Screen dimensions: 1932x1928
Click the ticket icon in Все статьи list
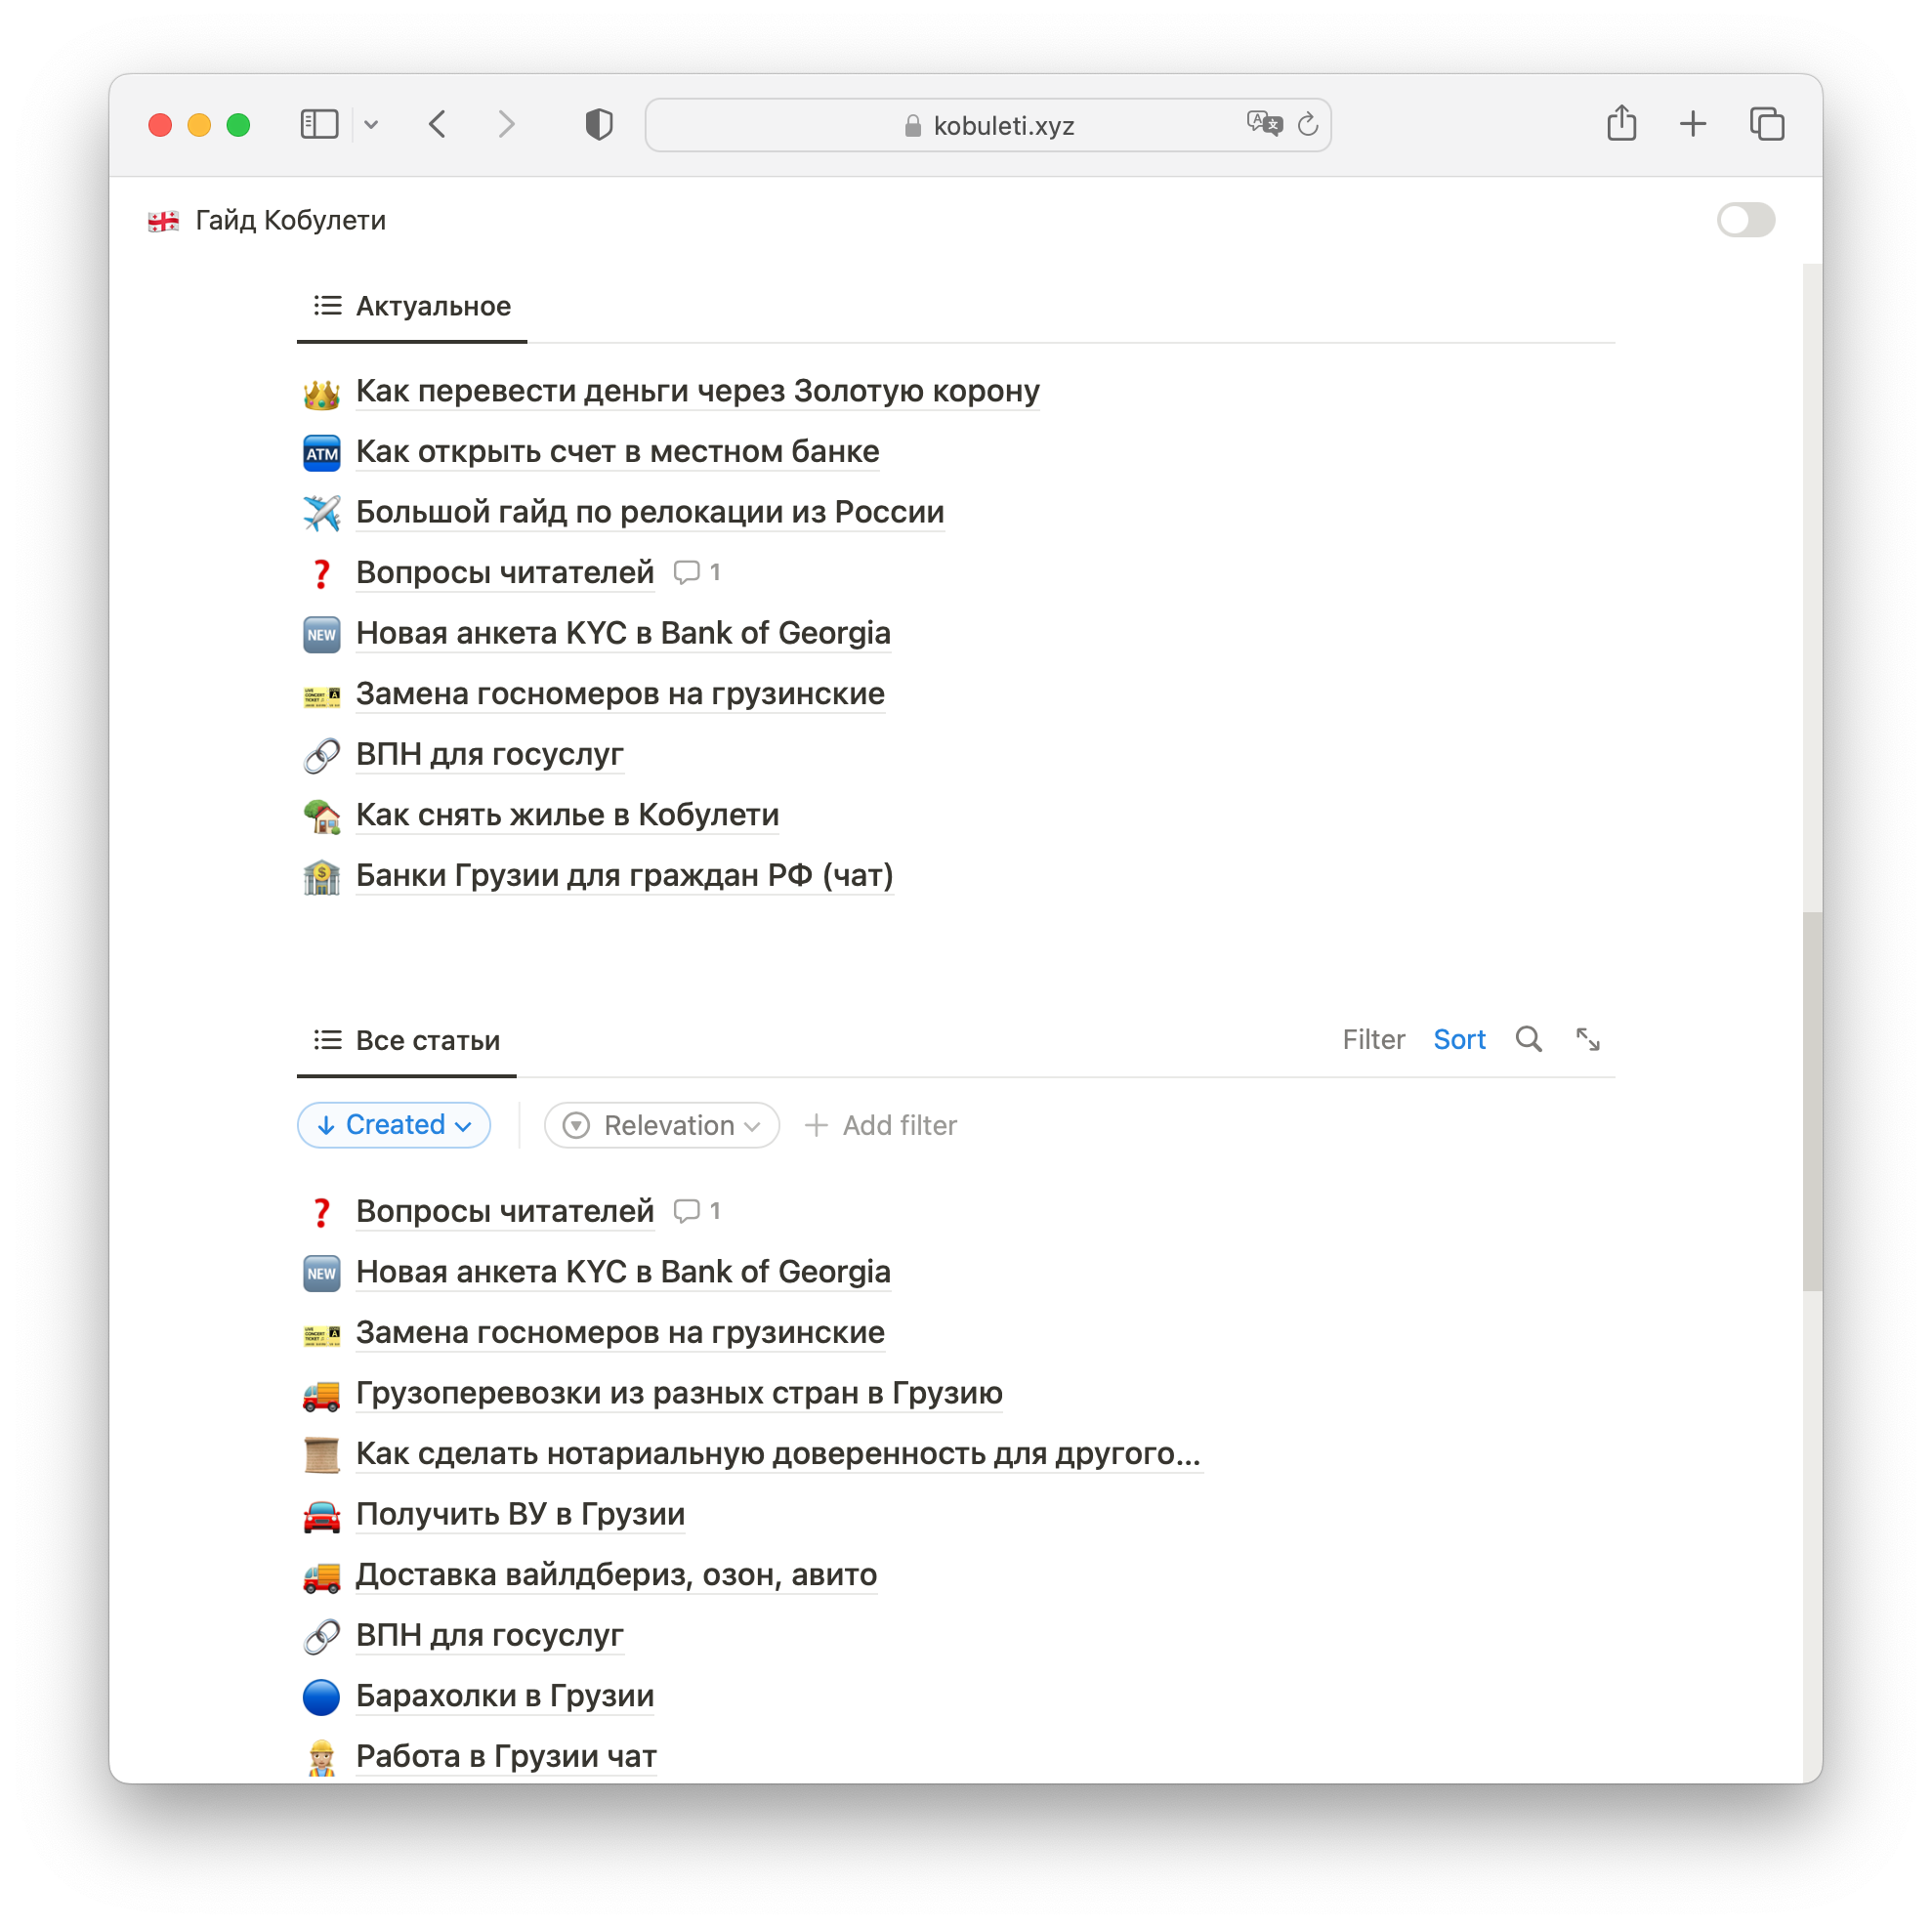coord(321,1335)
